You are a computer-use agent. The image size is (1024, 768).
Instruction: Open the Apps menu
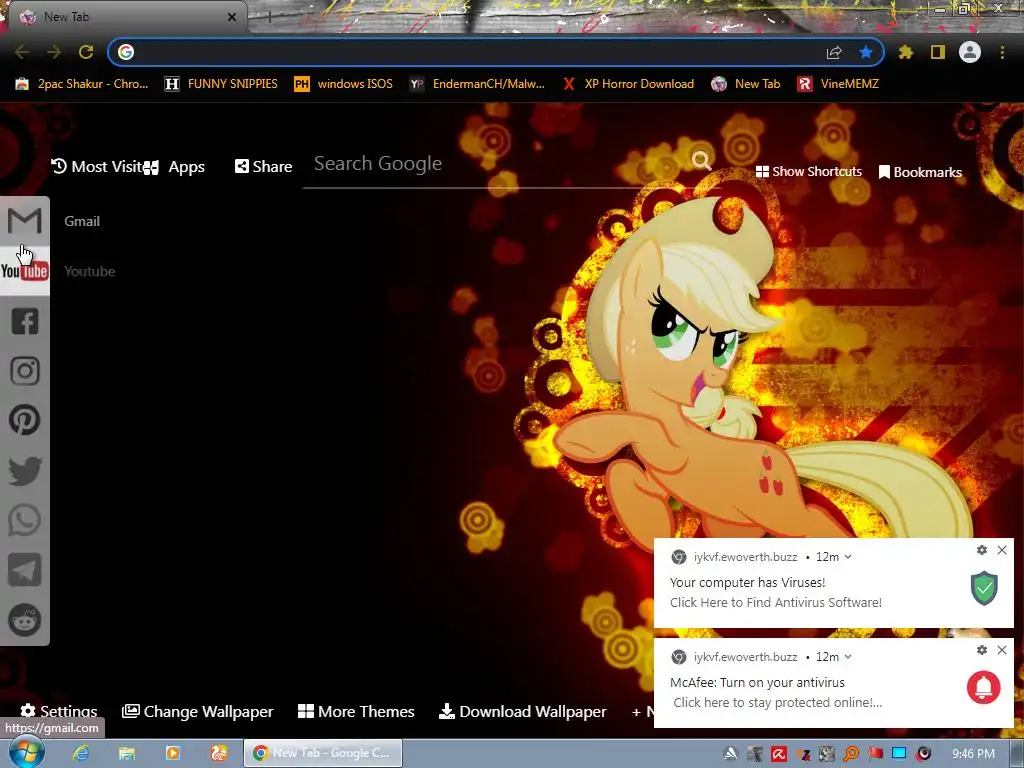coord(175,167)
